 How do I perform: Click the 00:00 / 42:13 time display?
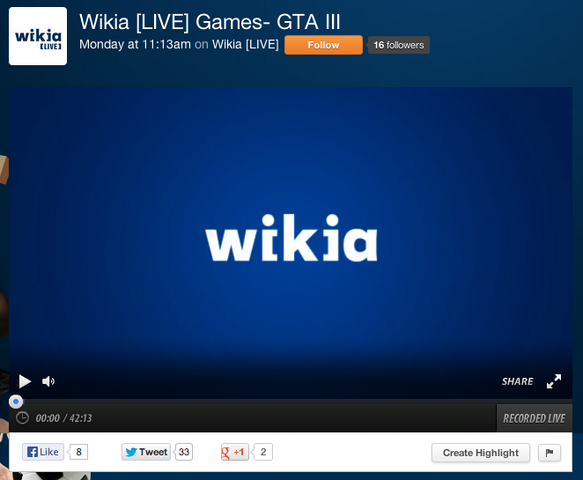click(64, 418)
